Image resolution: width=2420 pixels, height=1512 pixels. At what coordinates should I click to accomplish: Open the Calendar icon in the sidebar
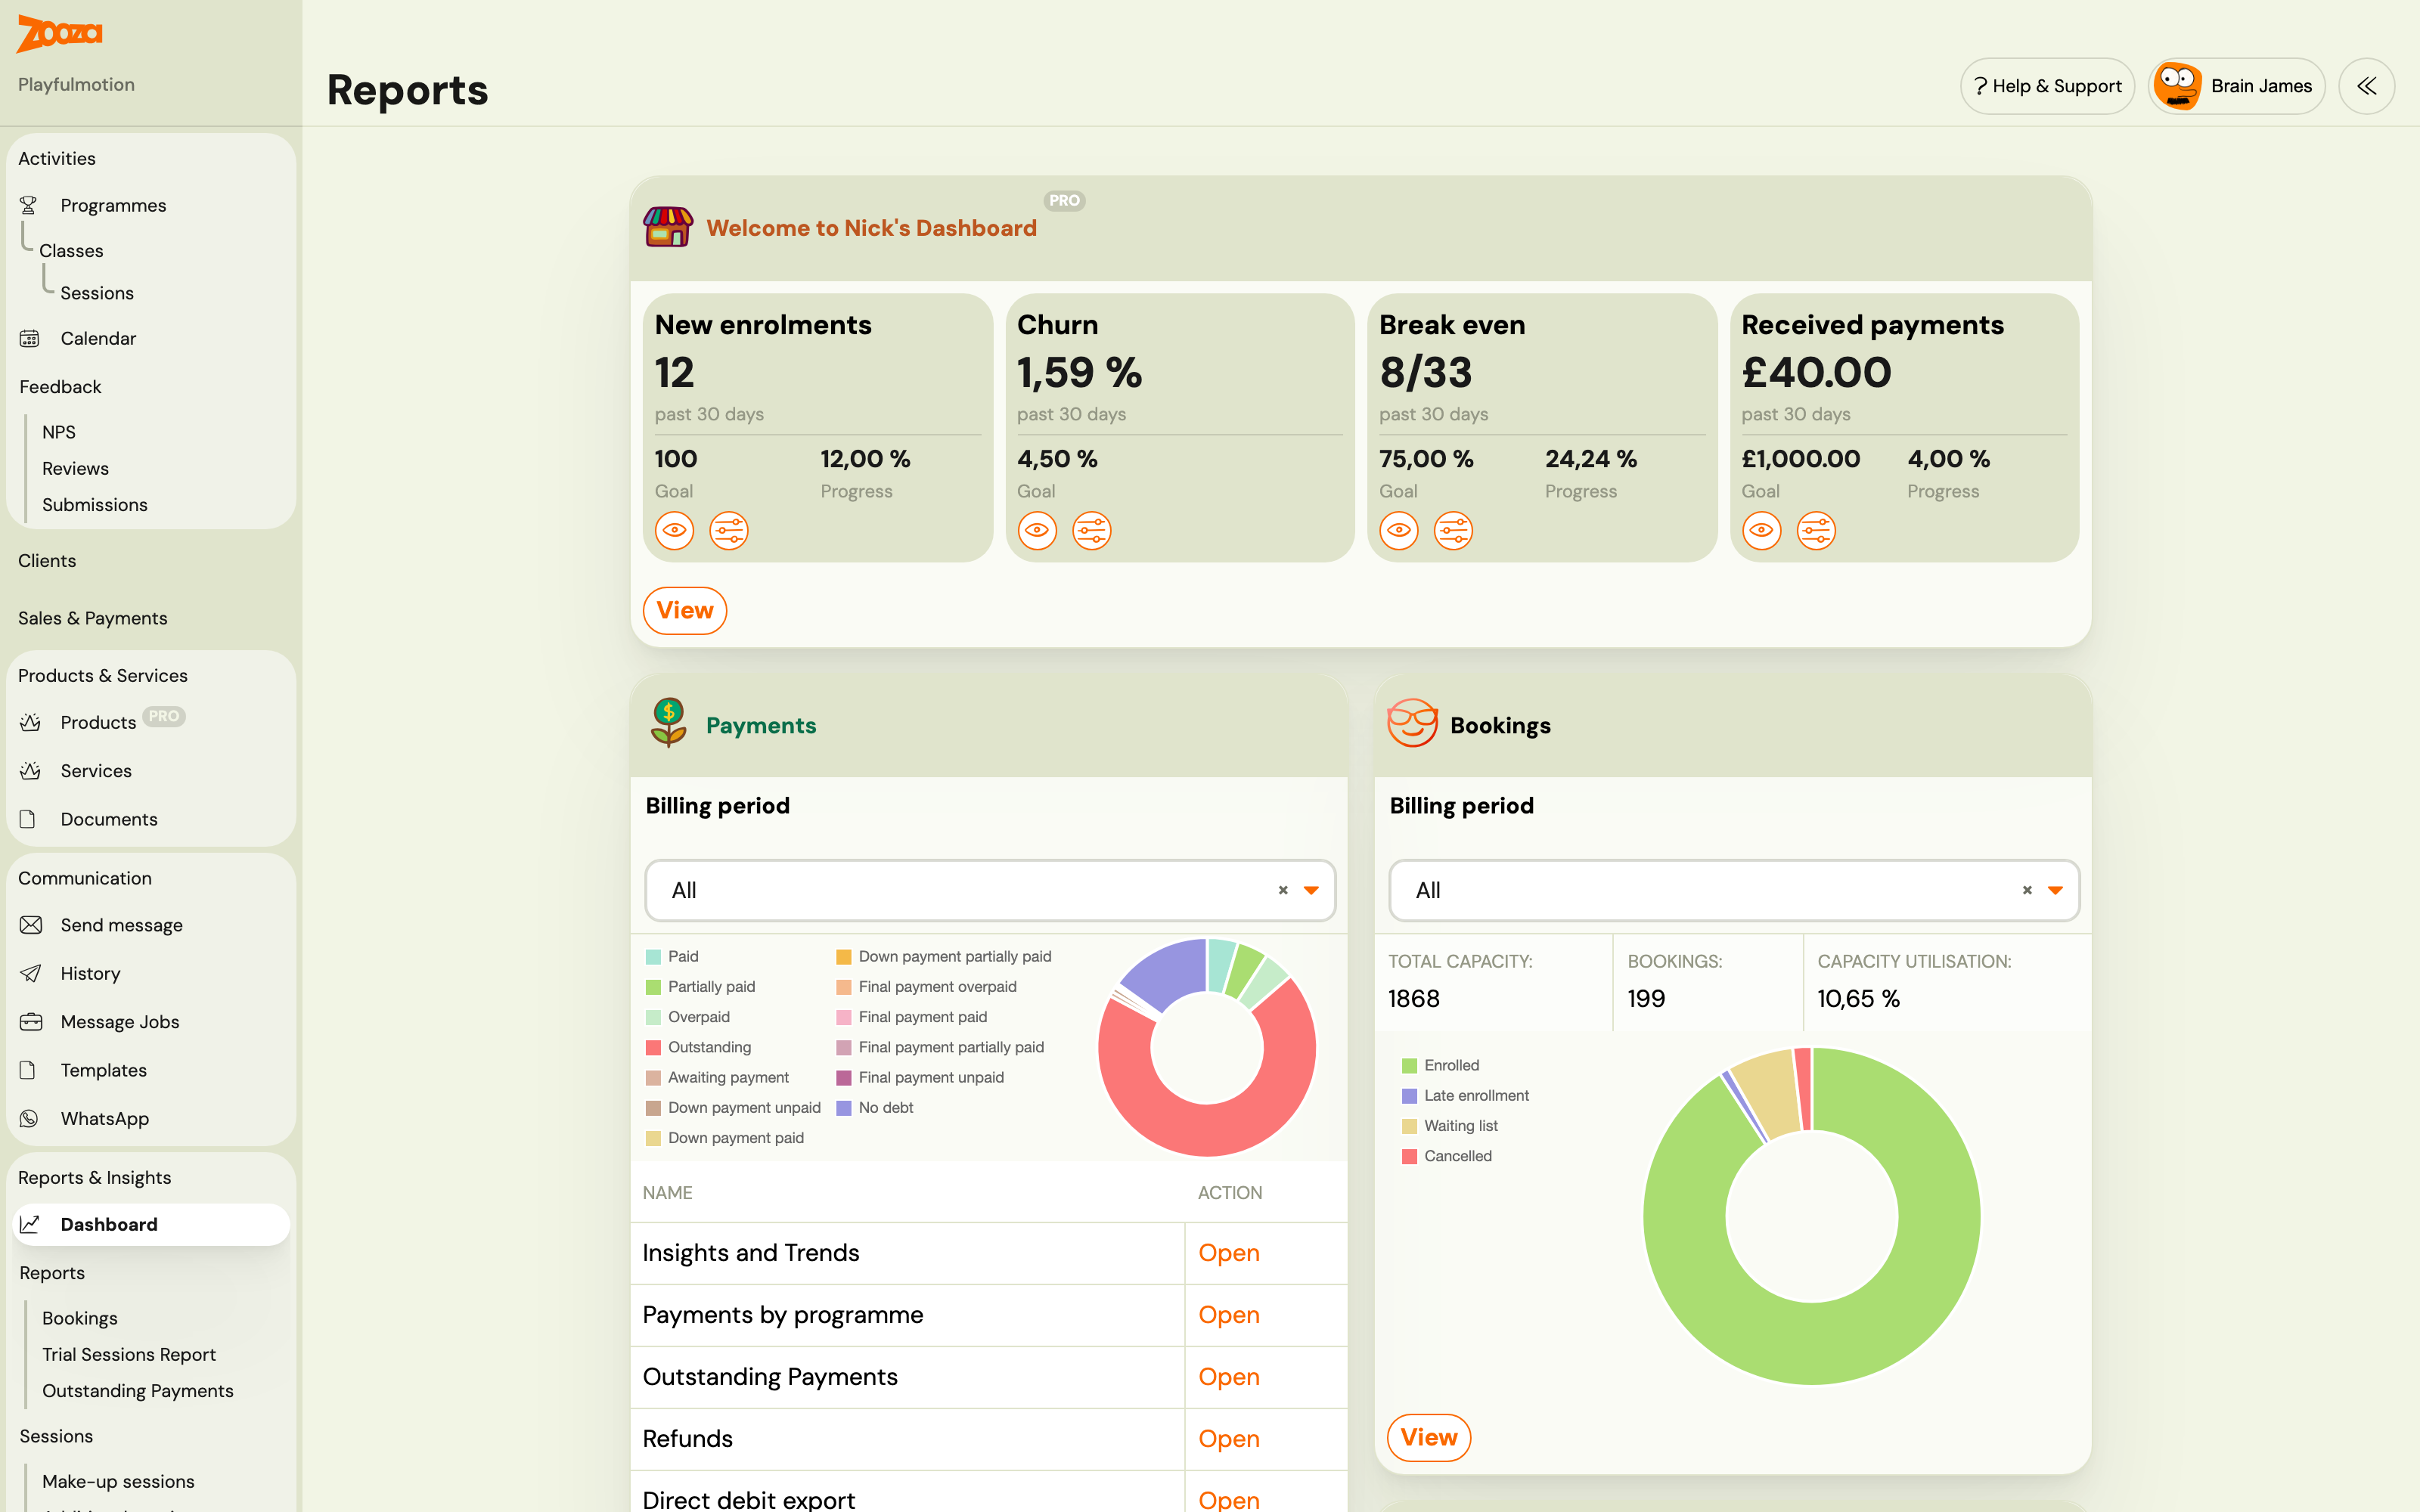point(29,338)
